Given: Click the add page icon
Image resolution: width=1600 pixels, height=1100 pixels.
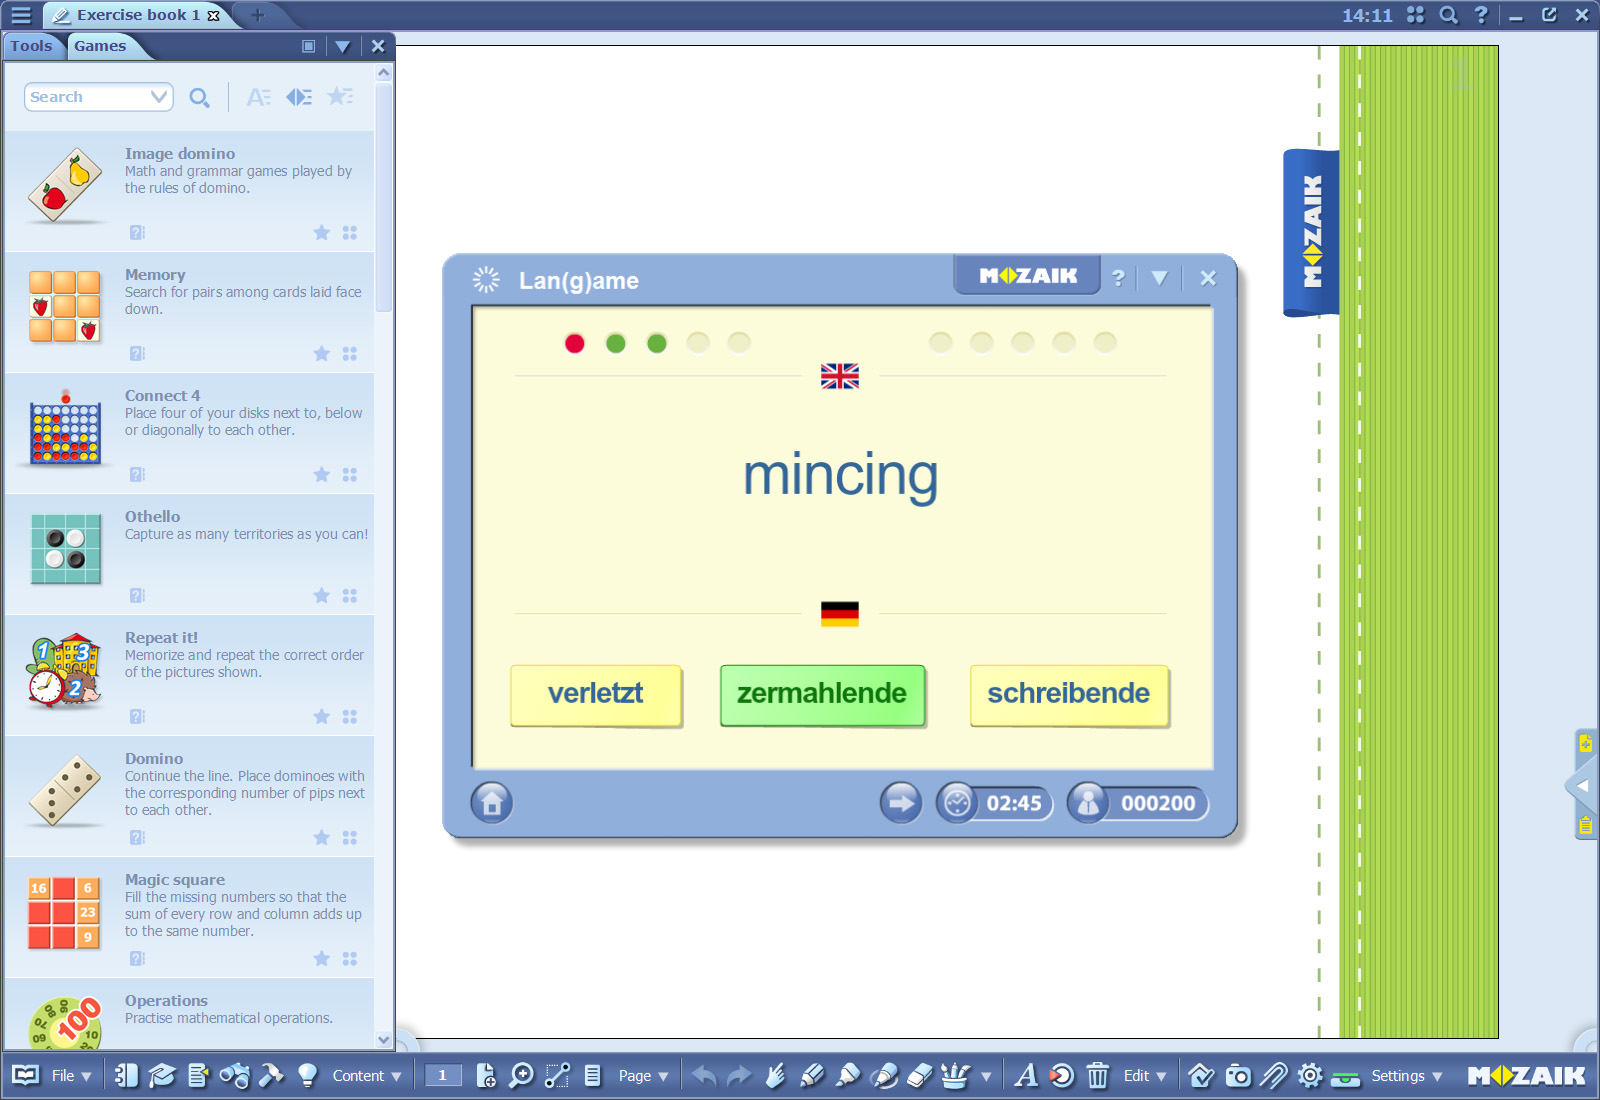Looking at the screenshot, I should (x=486, y=1076).
